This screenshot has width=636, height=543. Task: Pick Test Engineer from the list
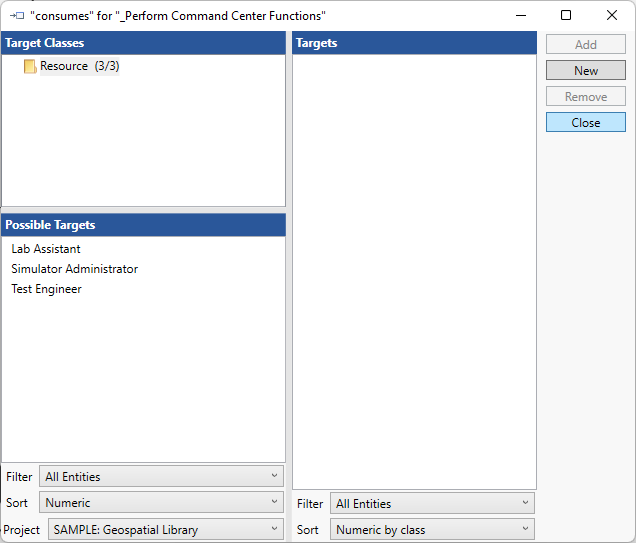pos(47,289)
